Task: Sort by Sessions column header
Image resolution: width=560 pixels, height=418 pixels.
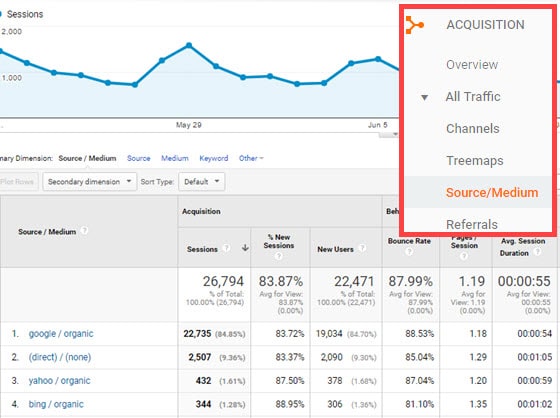Action: coord(202,249)
